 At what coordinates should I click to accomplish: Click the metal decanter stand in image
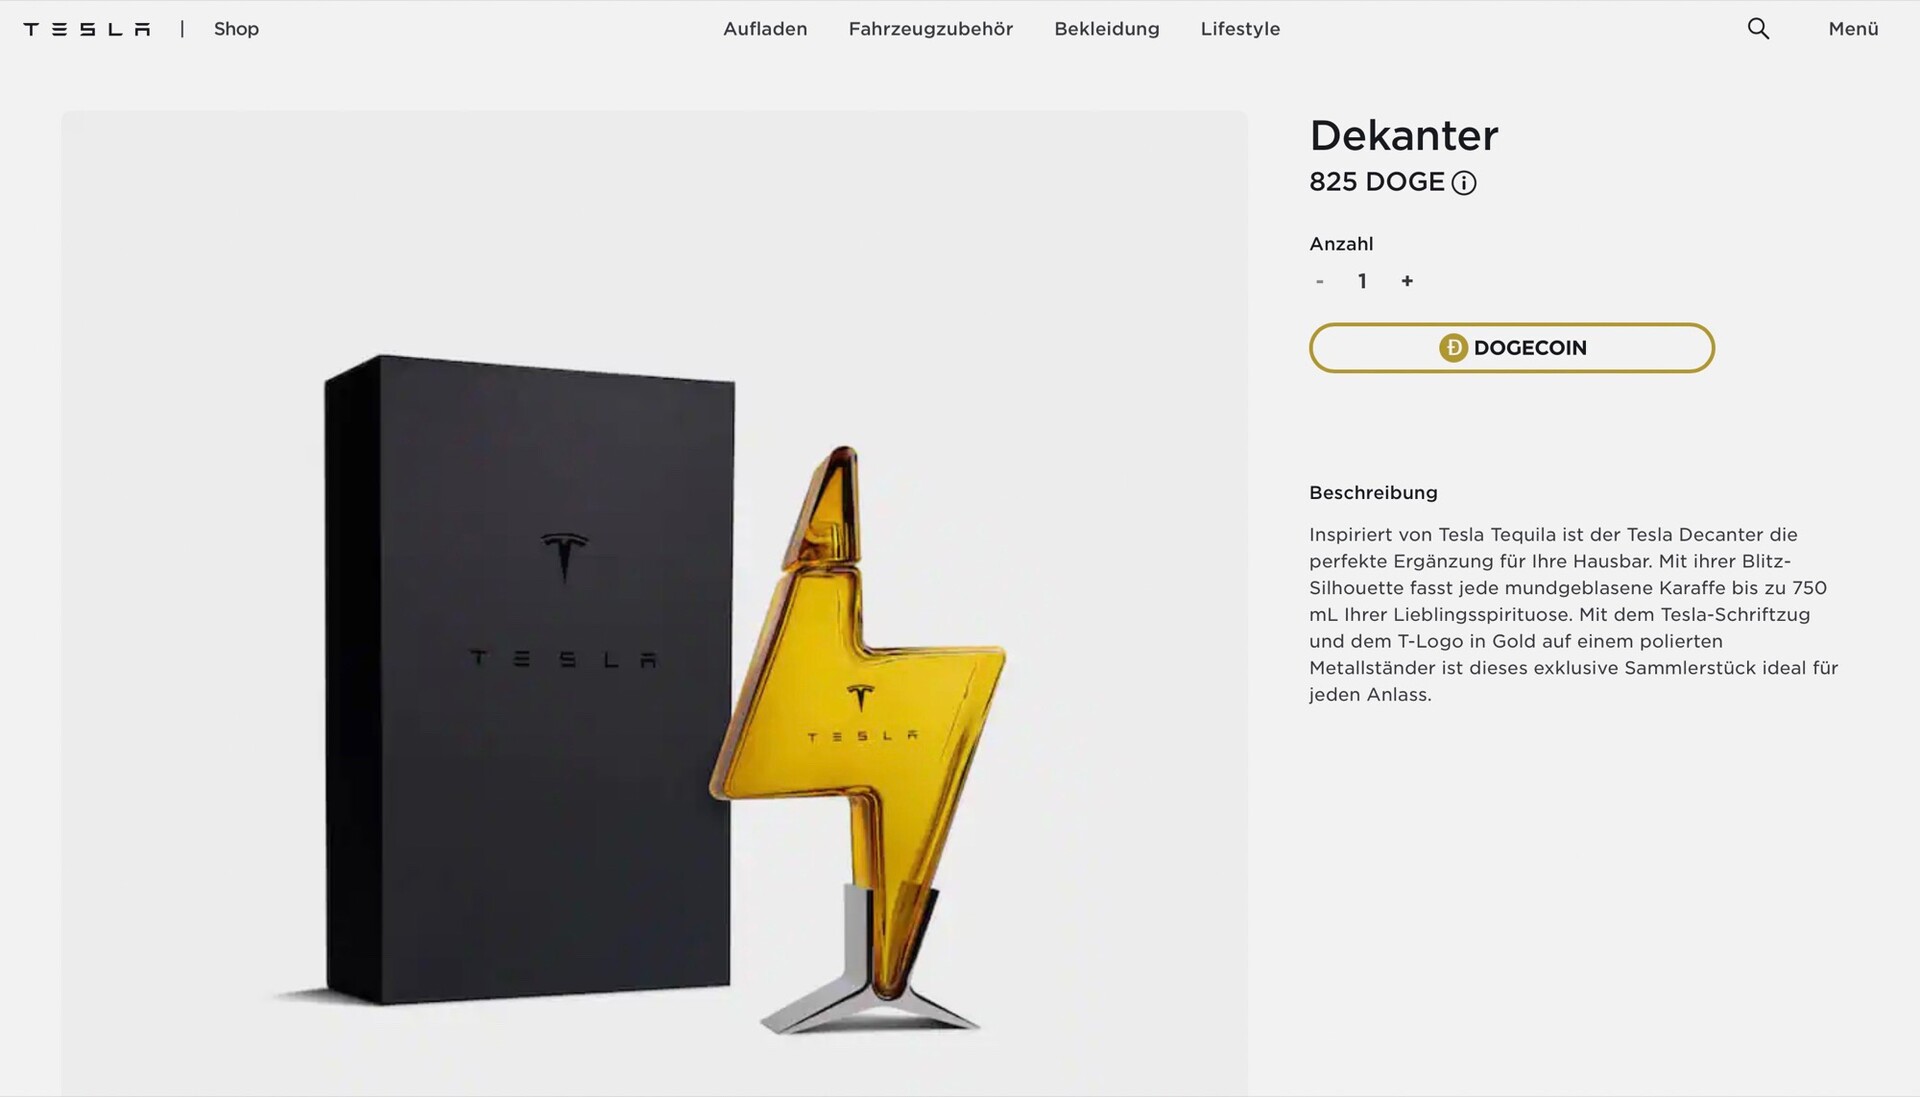click(870, 960)
